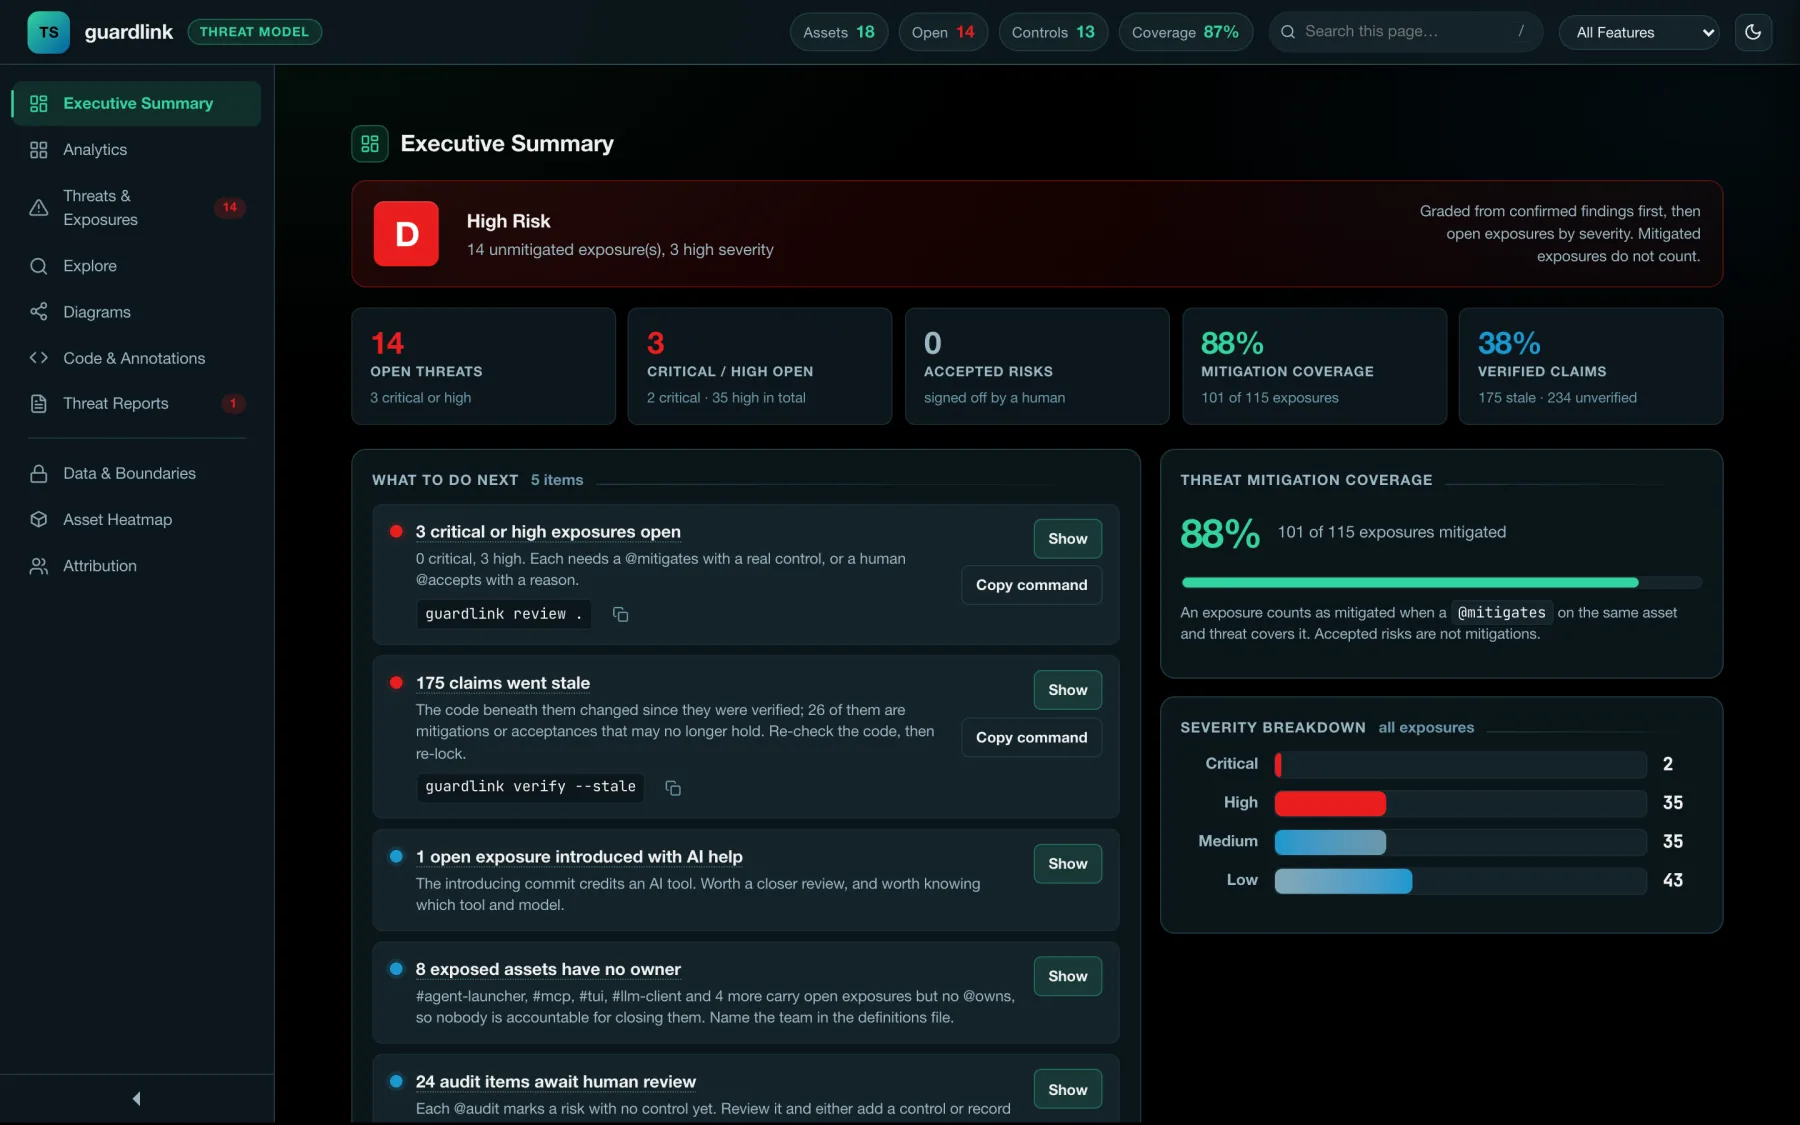The width and height of the screenshot is (1800, 1125).
Task: Open Threat Reports in sidebar
Action: pyautogui.click(x=136, y=404)
